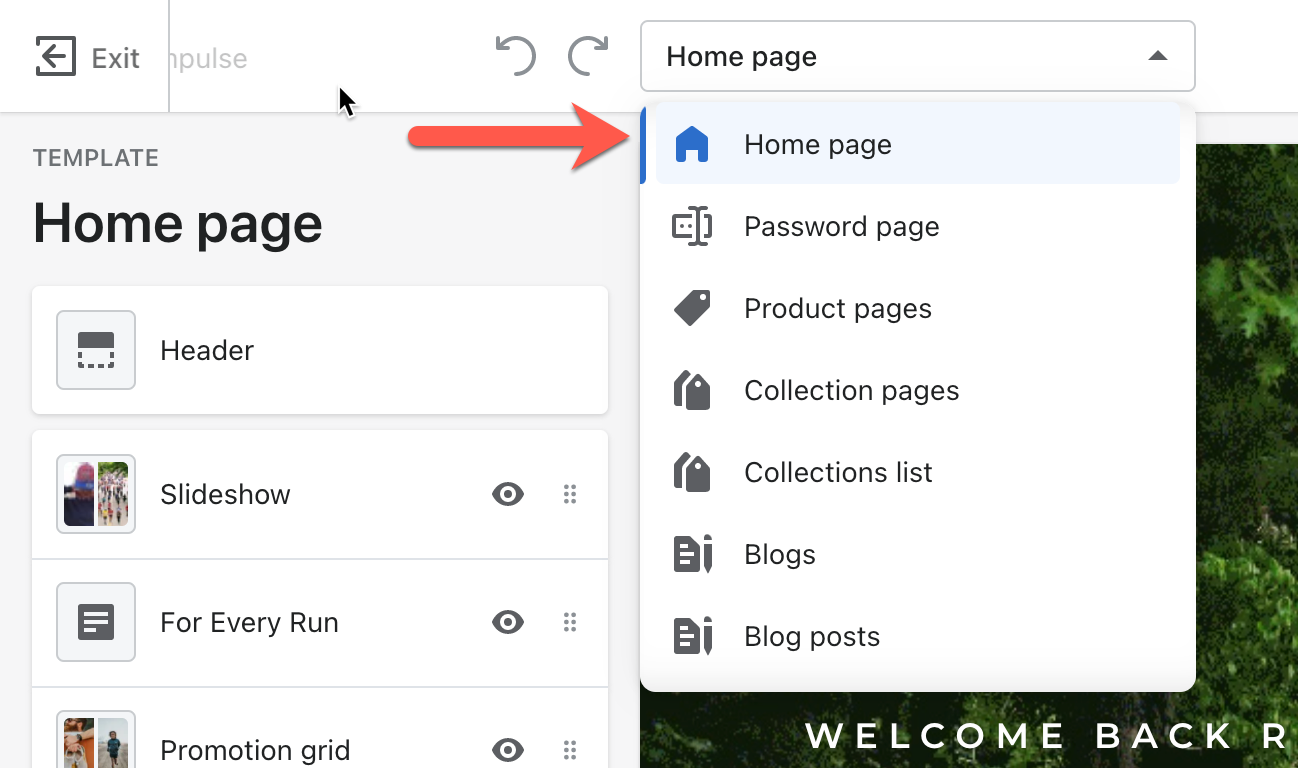Undo the last change

(x=516, y=56)
